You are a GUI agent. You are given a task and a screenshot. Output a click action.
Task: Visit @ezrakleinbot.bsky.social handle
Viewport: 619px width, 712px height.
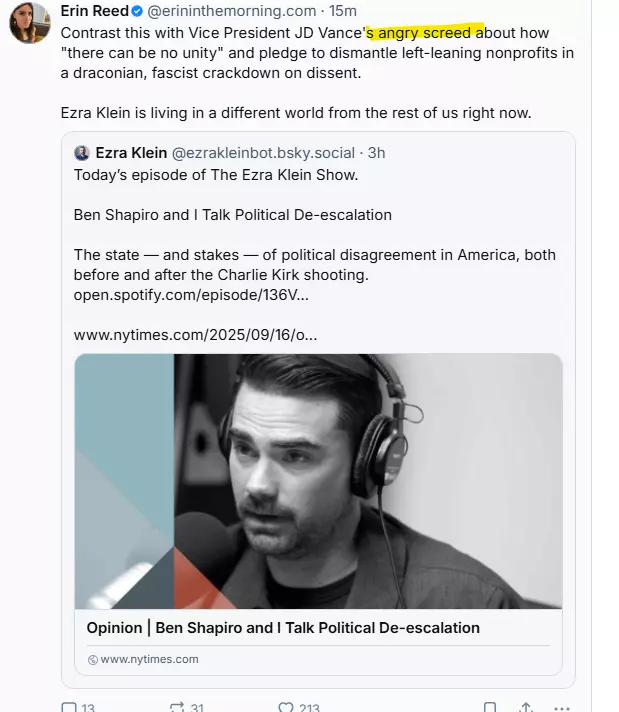[263, 153]
